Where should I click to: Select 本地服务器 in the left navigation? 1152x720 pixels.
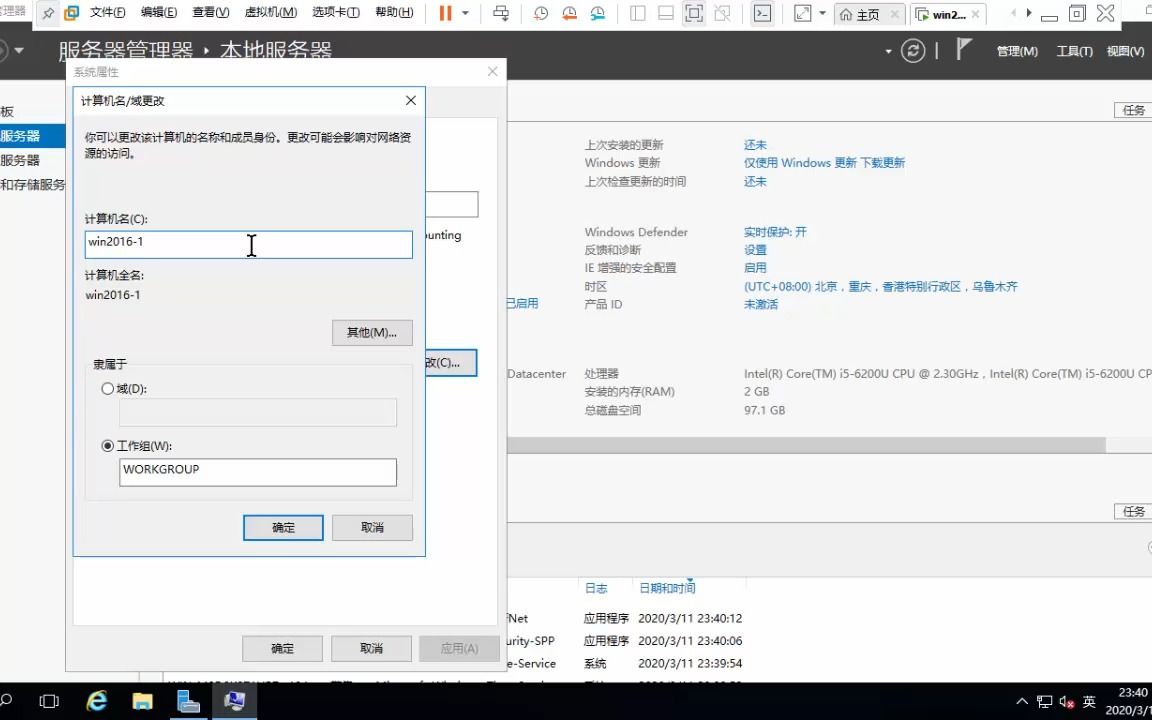coord(32,136)
